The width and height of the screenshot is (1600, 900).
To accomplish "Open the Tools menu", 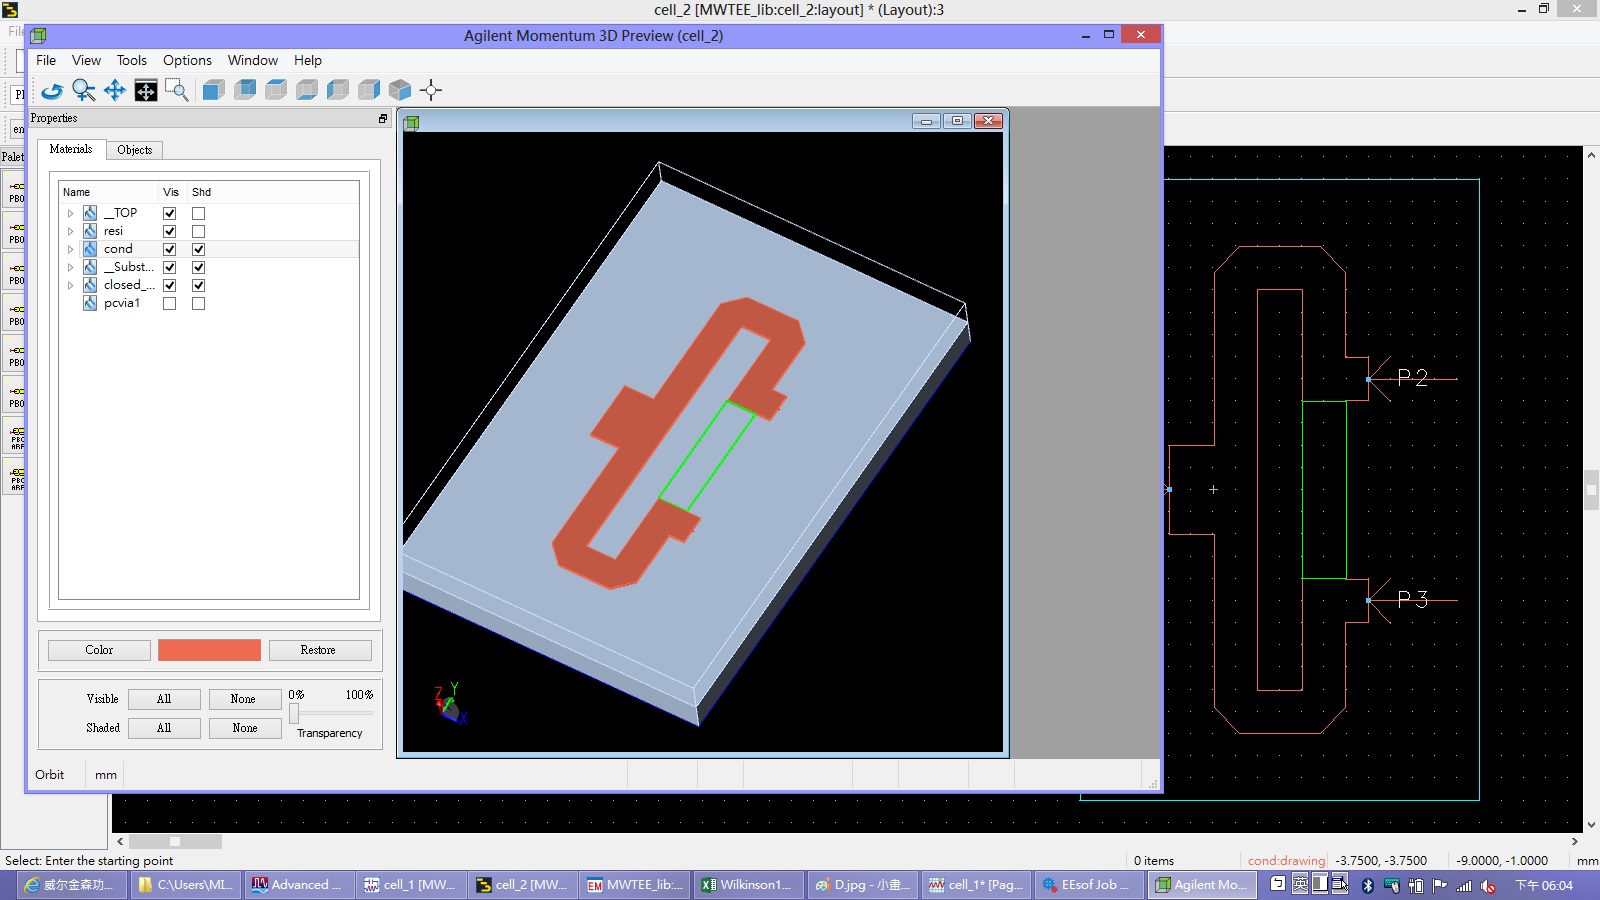I will pos(131,60).
